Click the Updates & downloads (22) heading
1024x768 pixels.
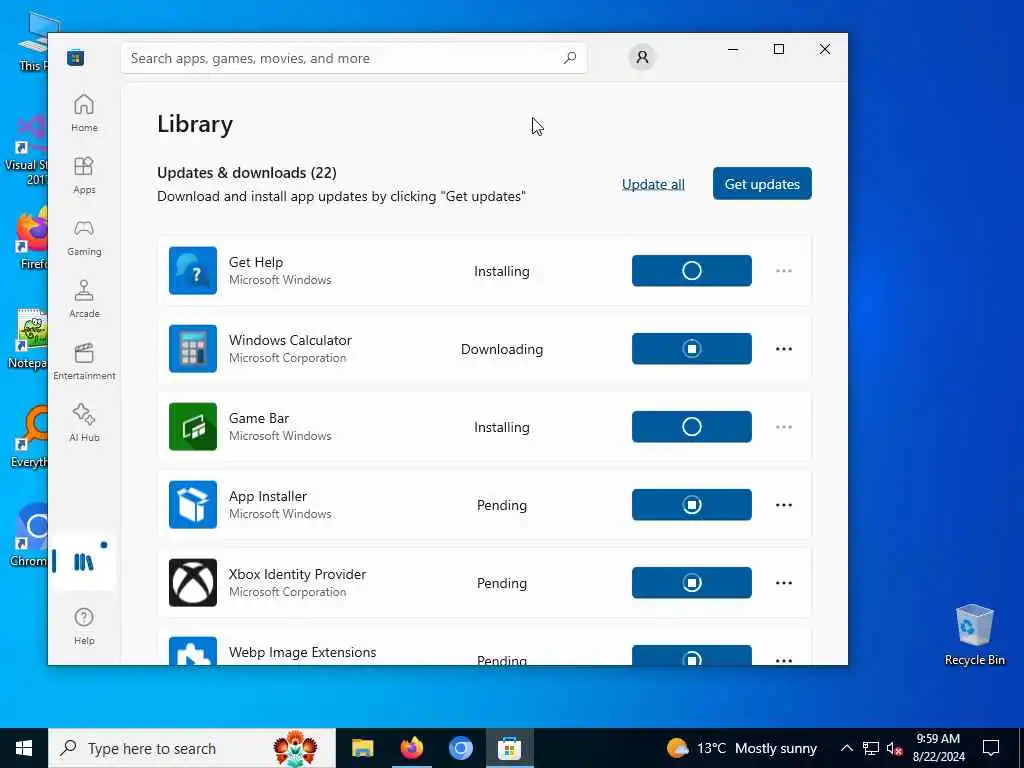coord(247,173)
